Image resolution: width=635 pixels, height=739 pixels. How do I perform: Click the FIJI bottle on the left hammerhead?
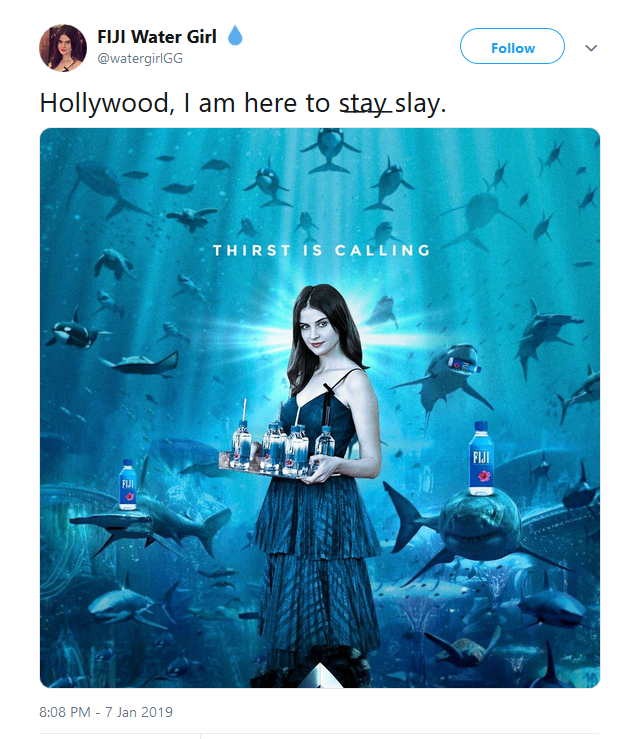pos(127,485)
